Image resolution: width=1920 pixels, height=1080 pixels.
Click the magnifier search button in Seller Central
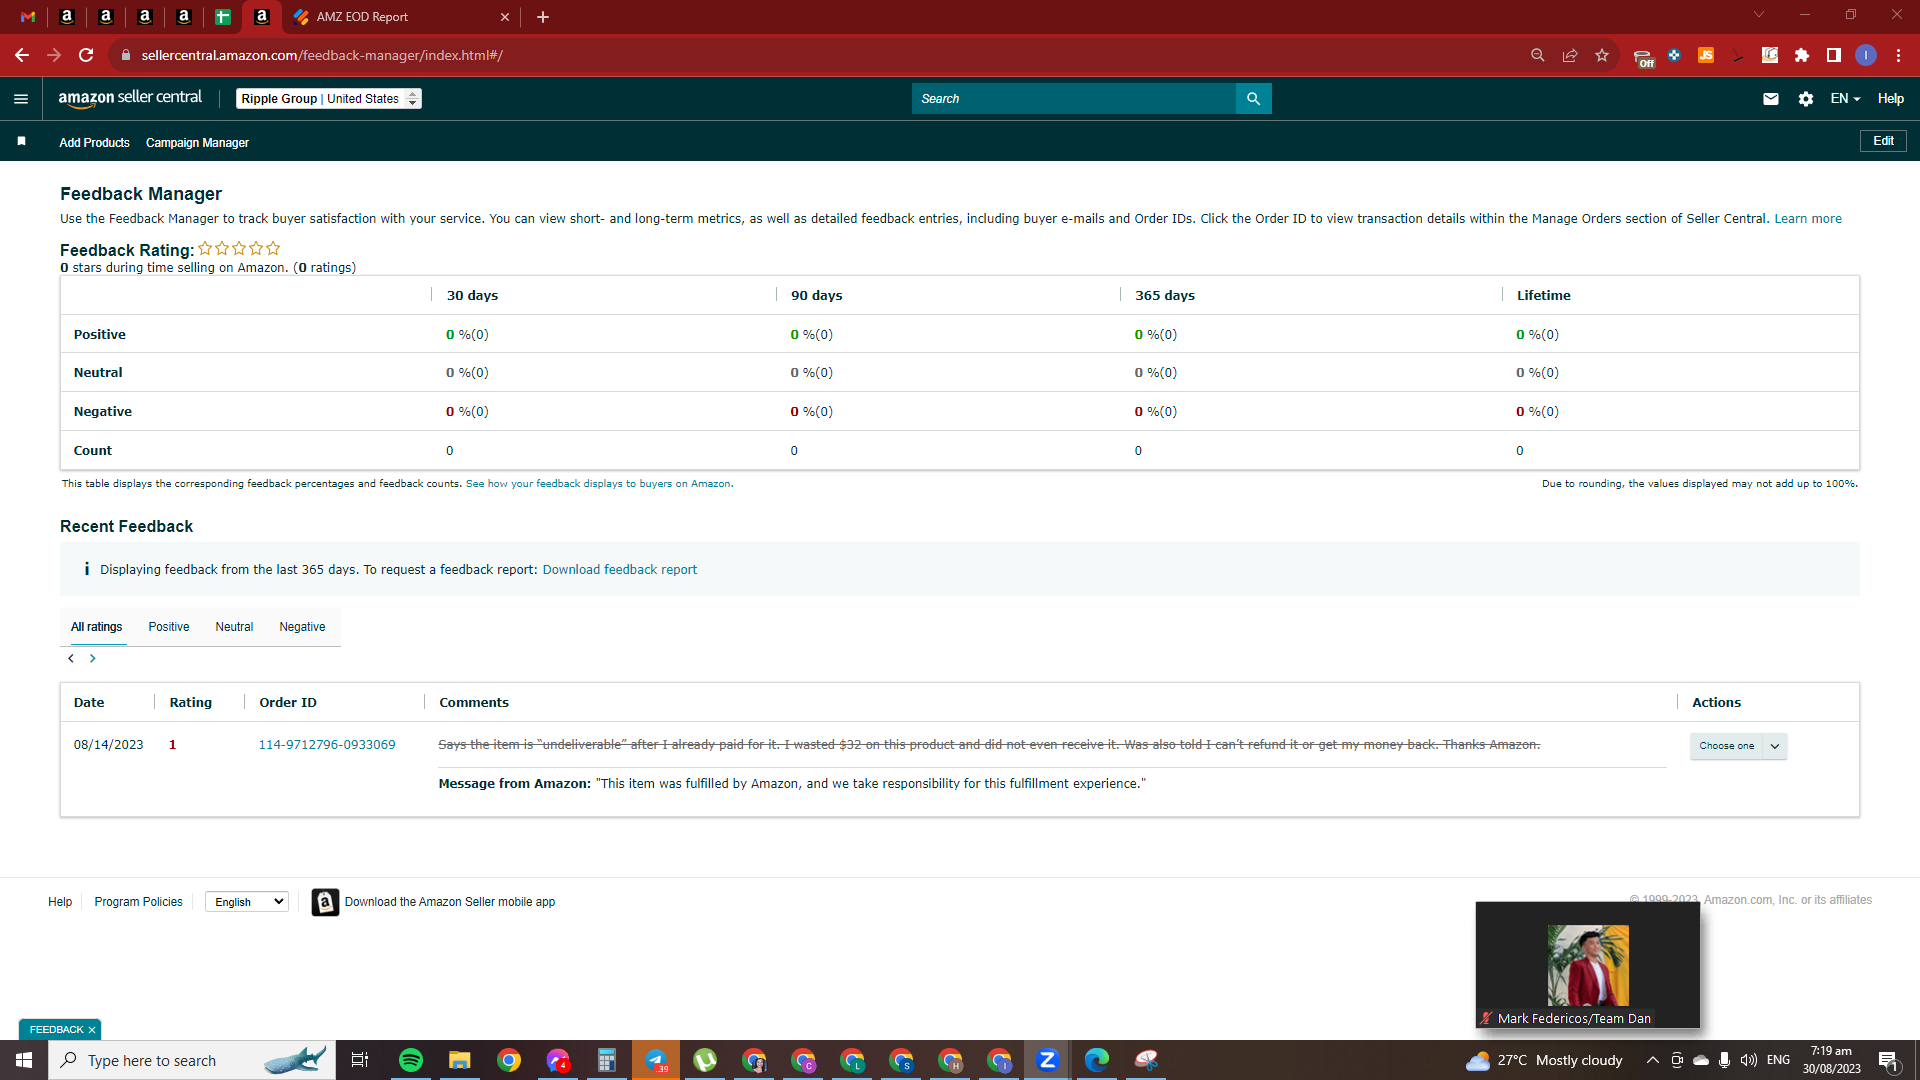pyautogui.click(x=1253, y=98)
